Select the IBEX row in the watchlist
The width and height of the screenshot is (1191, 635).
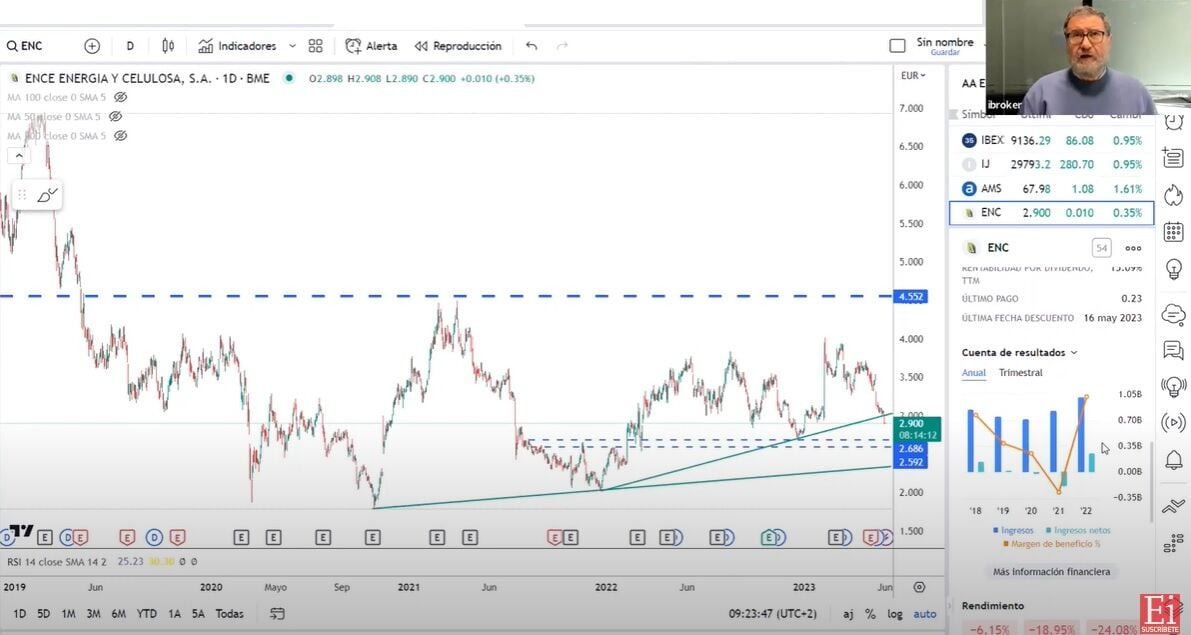coord(1051,141)
